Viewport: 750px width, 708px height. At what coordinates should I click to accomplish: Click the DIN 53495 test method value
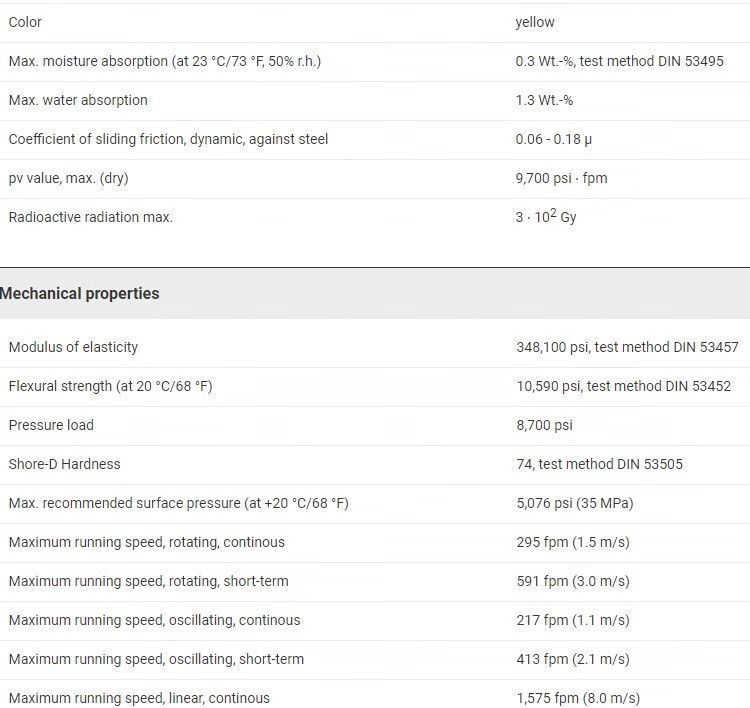click(x=619, y=61)
